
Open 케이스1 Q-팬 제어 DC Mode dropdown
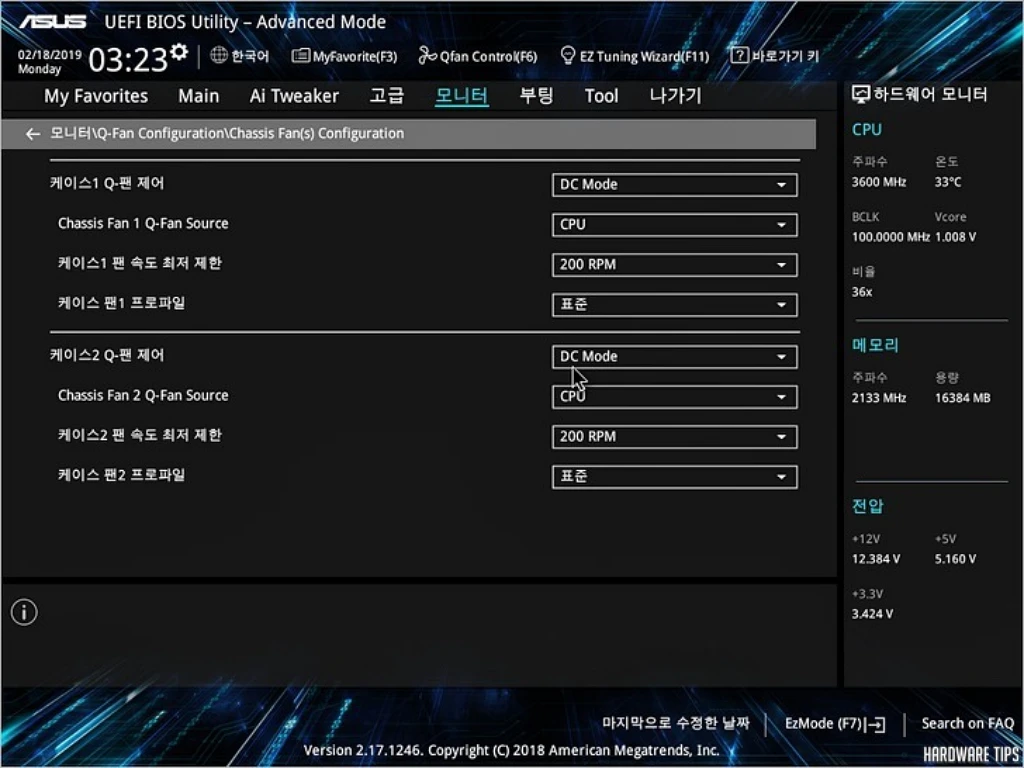click(674, 185)
